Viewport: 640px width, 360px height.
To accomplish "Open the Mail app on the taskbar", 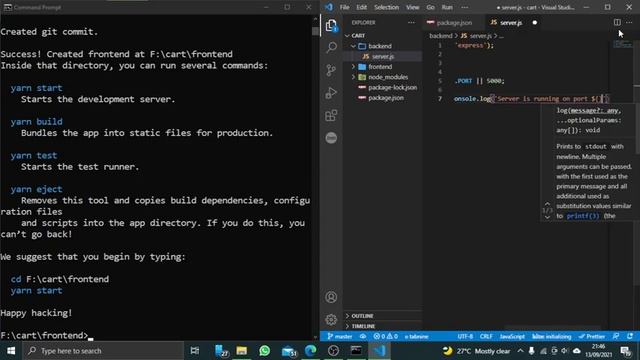I will coord(289,351).
